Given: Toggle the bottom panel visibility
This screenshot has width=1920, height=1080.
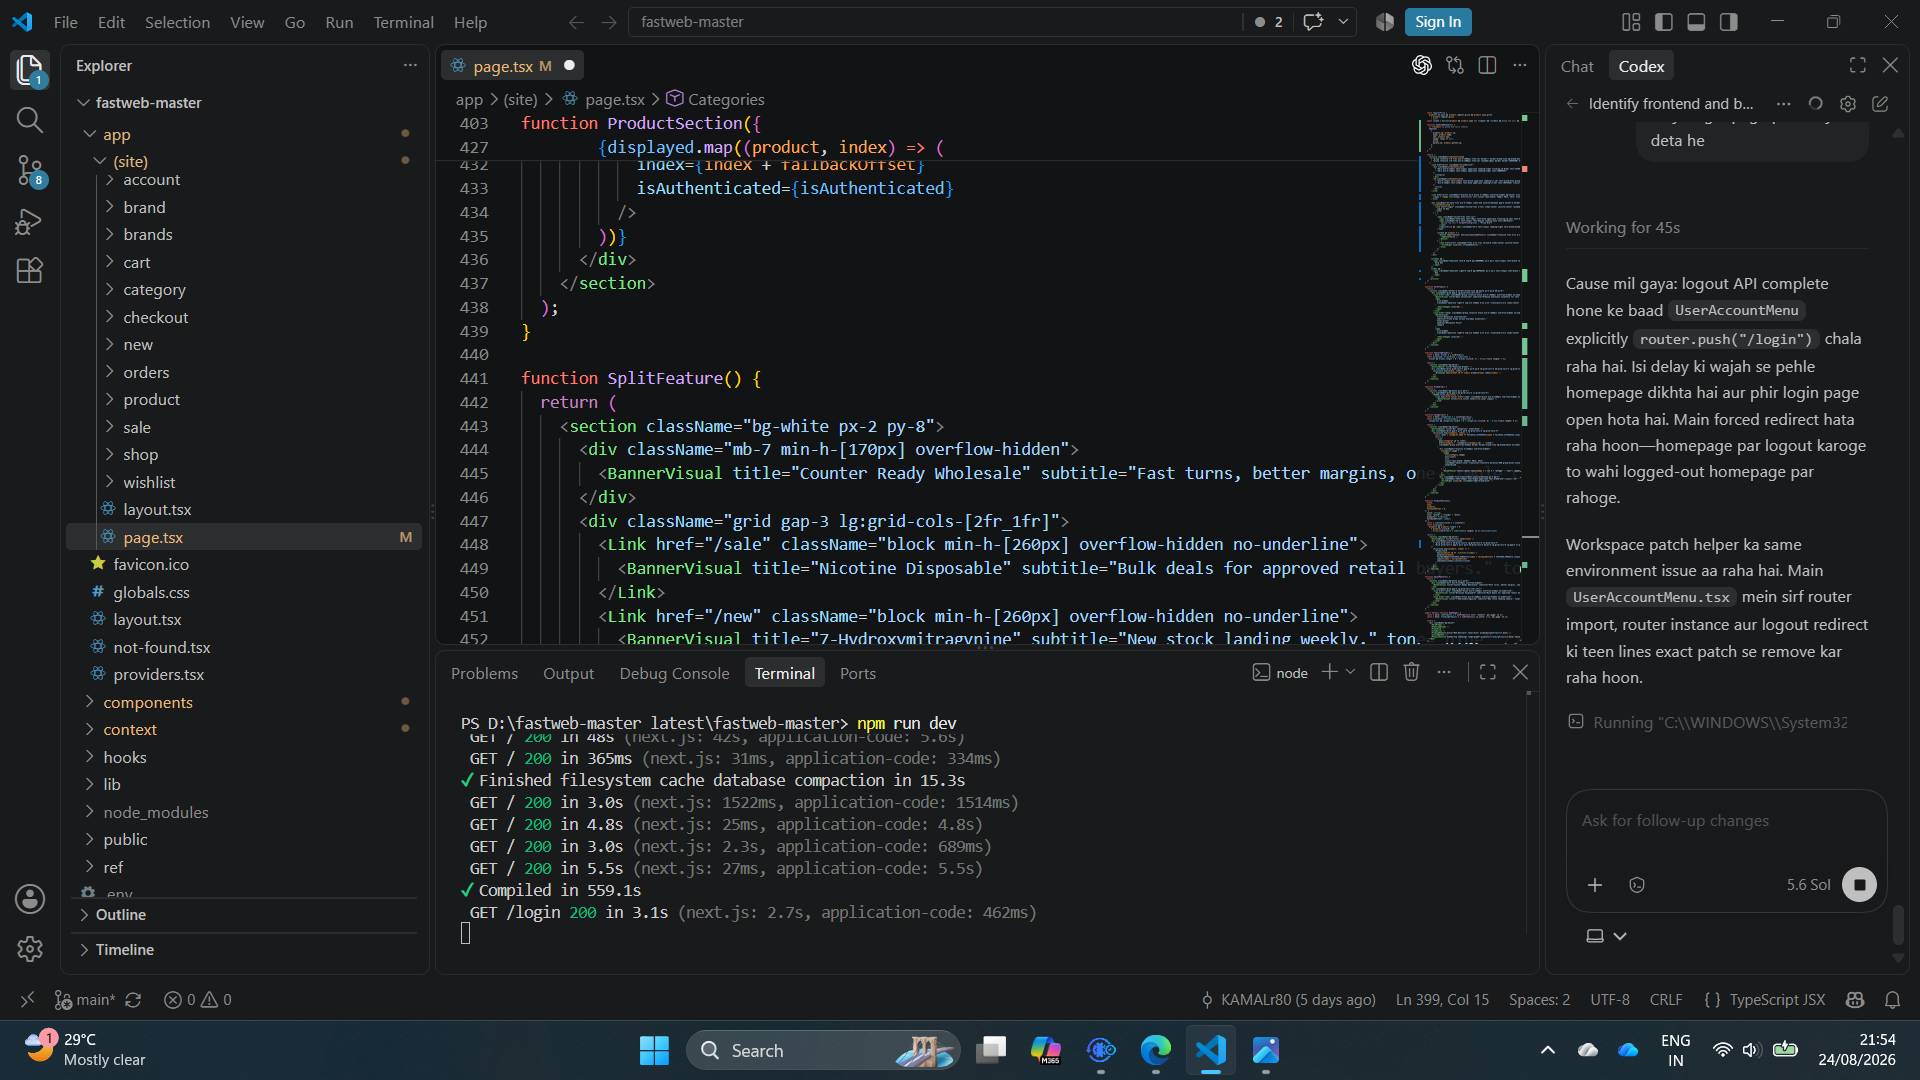Looking at the screenshot, I should [x=1696, y=22].
